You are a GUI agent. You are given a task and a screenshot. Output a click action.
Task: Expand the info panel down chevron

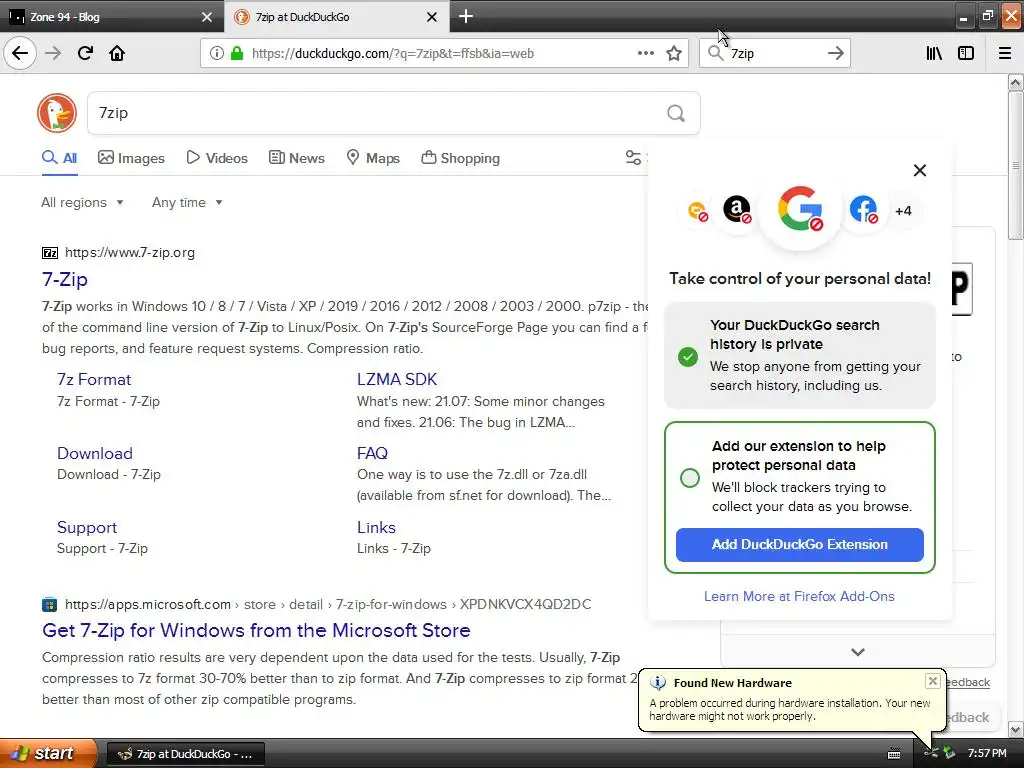point(858,652)
